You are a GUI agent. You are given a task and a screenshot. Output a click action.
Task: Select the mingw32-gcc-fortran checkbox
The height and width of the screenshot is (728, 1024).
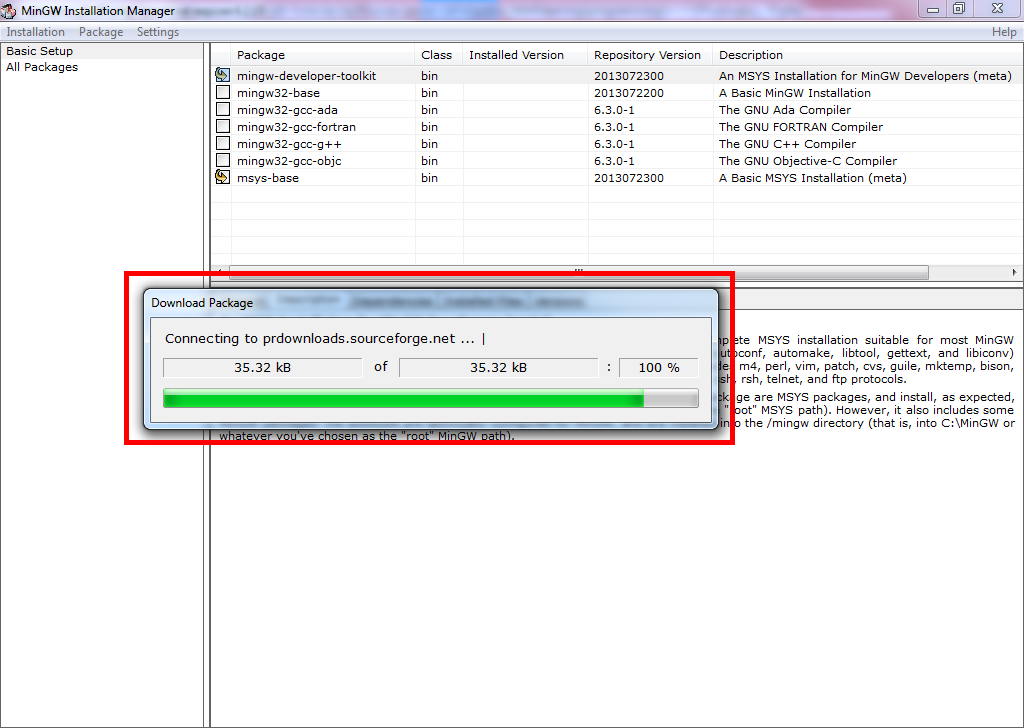tap(222, 127)
